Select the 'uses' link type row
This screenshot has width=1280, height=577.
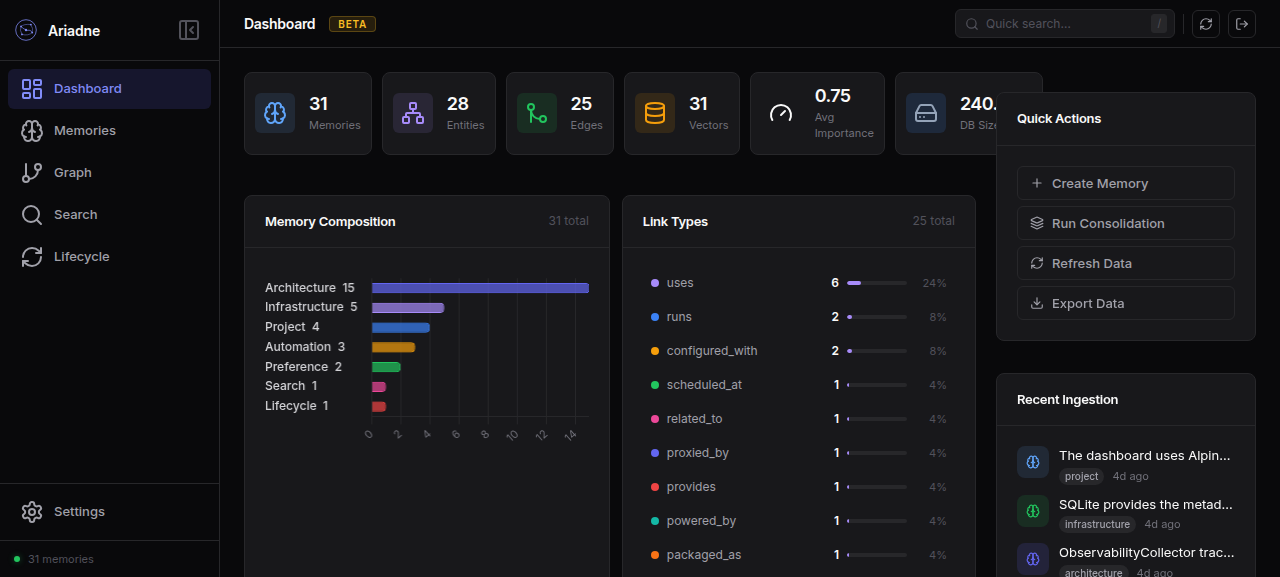[x=798, y=283]
